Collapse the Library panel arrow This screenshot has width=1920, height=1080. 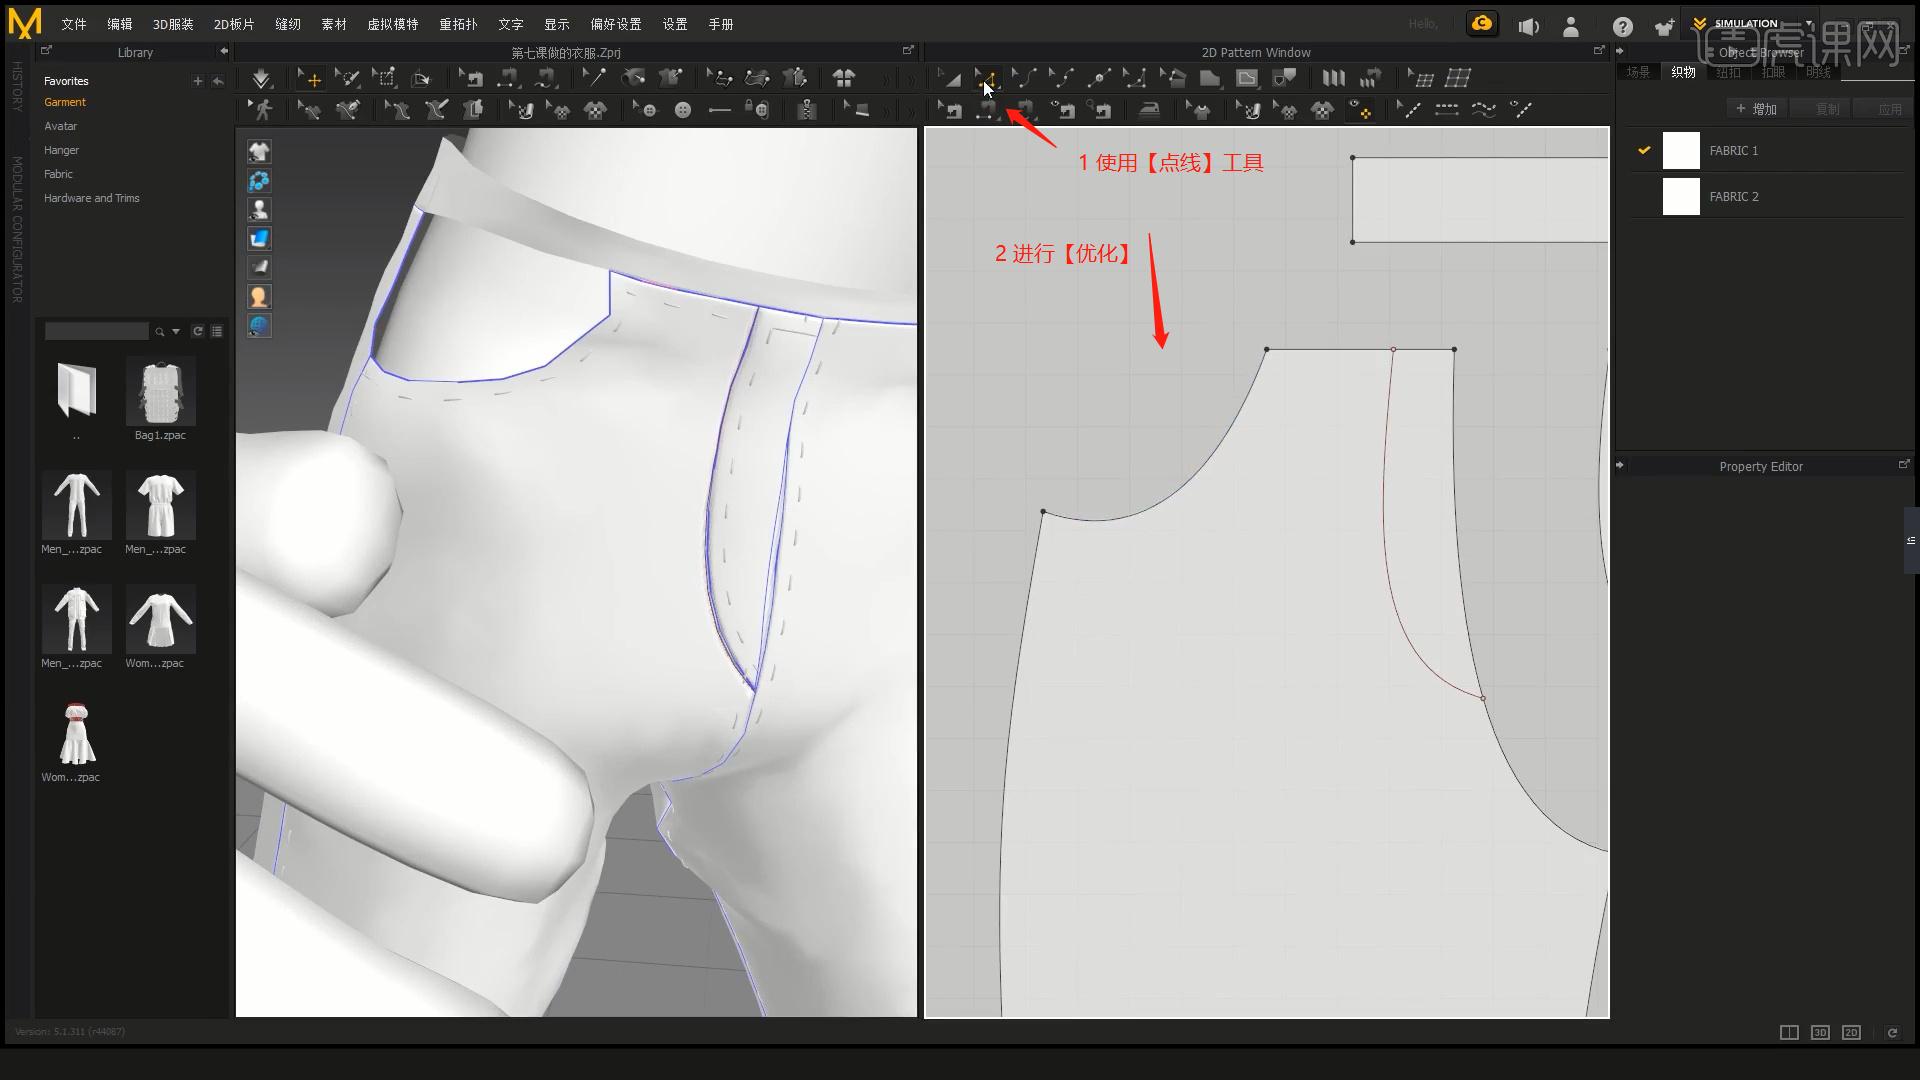[x=224, y=52]
